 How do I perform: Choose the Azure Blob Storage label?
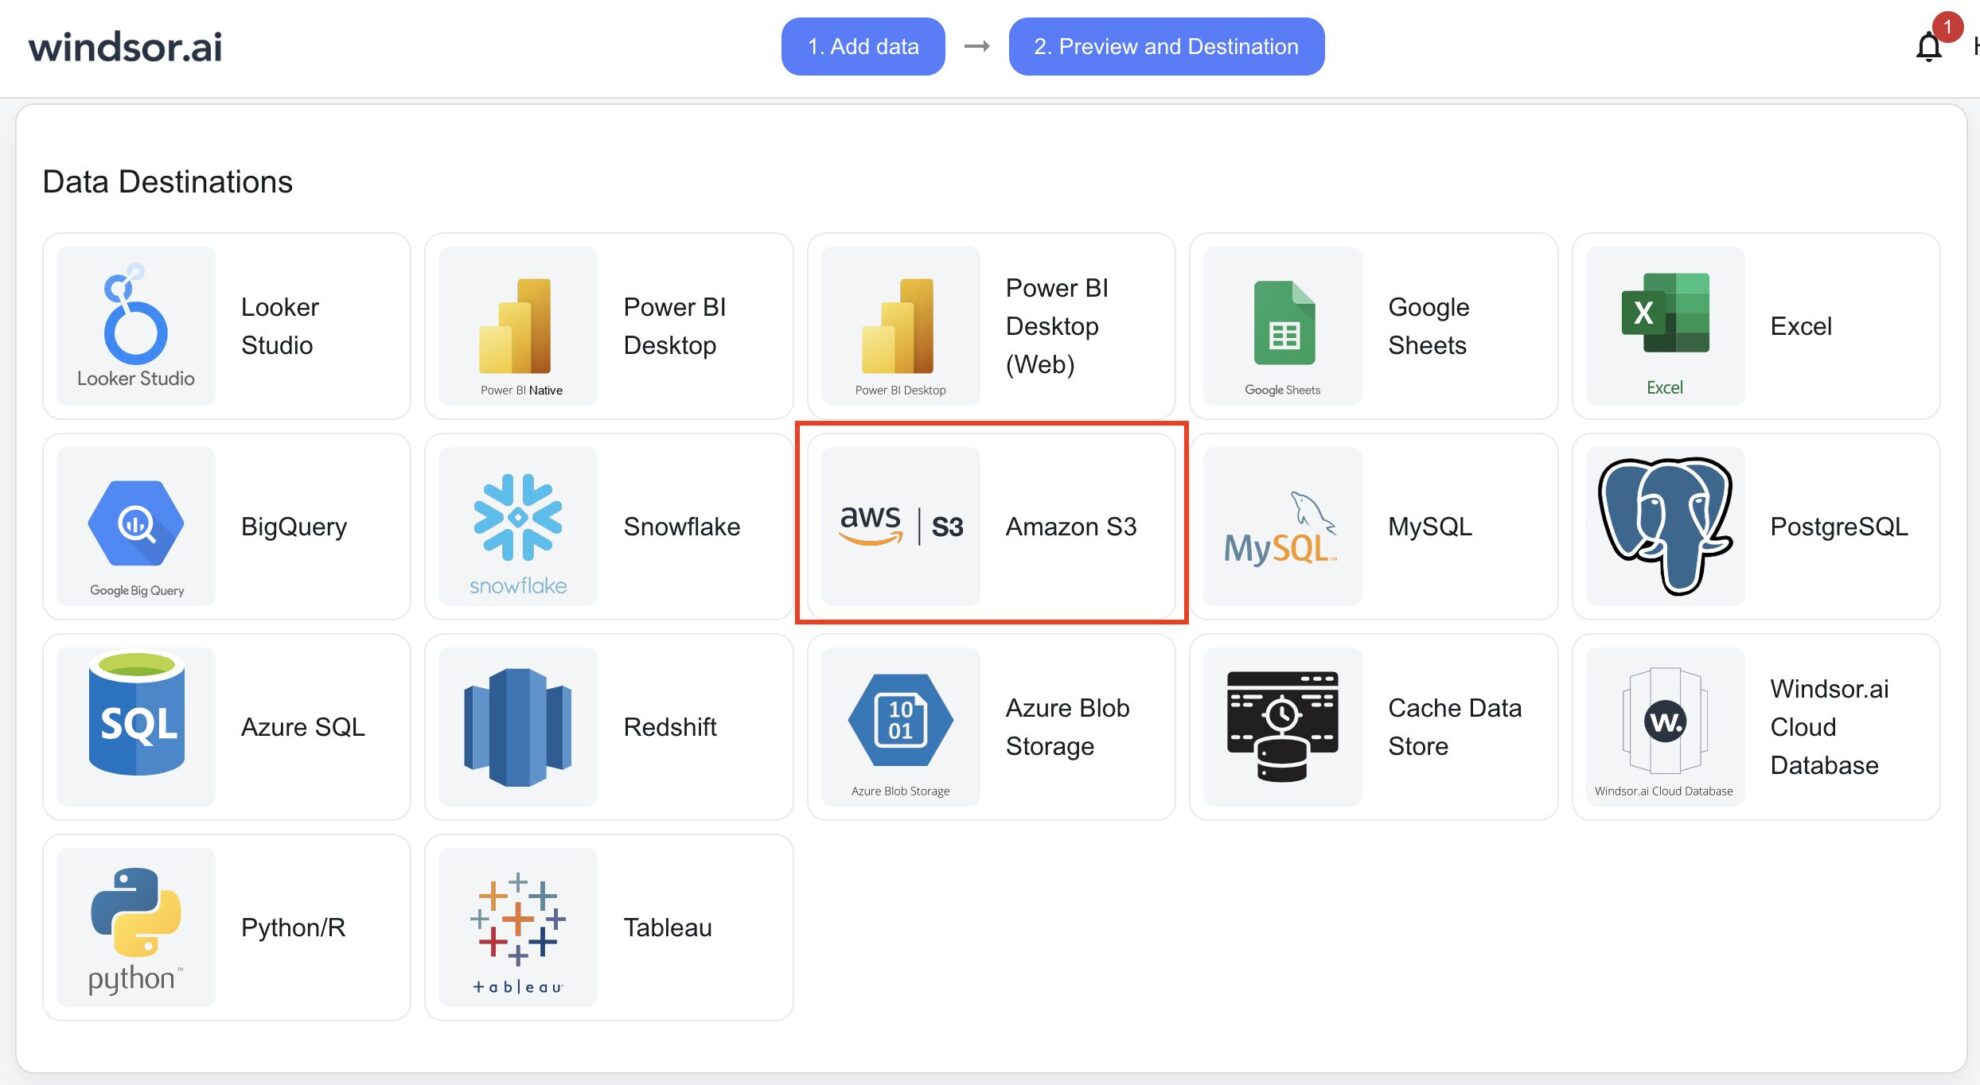(x=1067, y=727)
